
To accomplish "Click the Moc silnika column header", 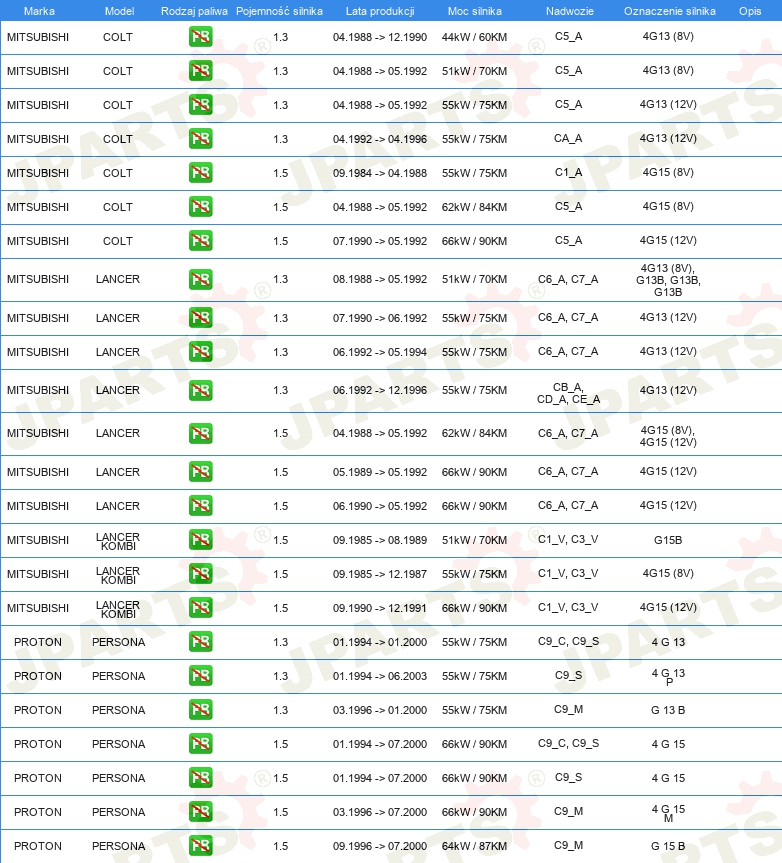I will click(x=474, y=11).
